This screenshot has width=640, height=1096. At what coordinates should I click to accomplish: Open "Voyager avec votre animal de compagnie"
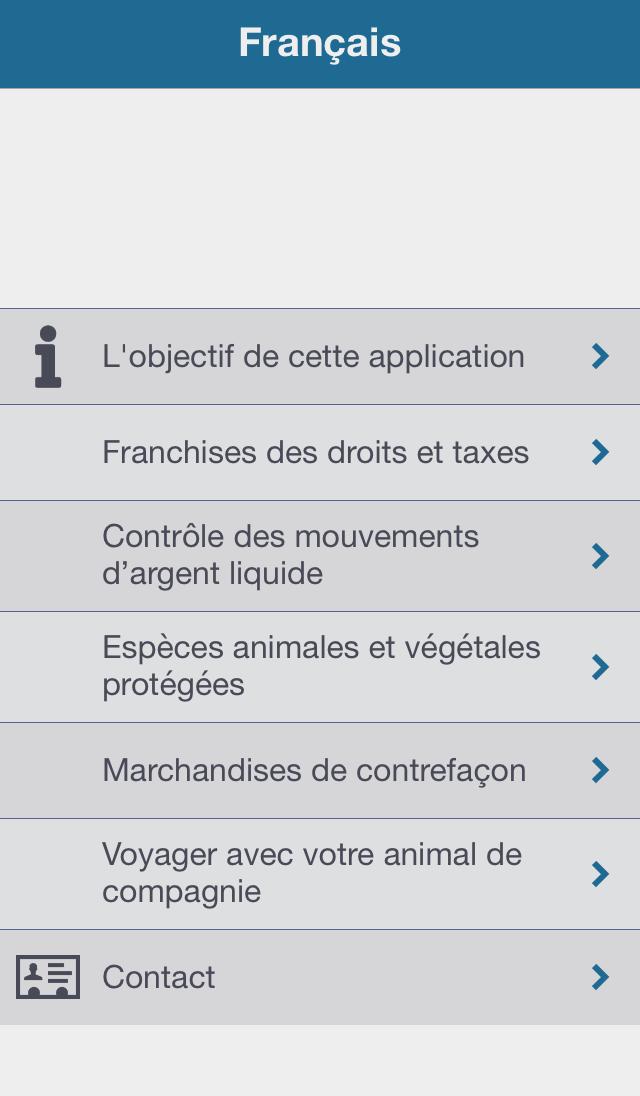point(311,873)
